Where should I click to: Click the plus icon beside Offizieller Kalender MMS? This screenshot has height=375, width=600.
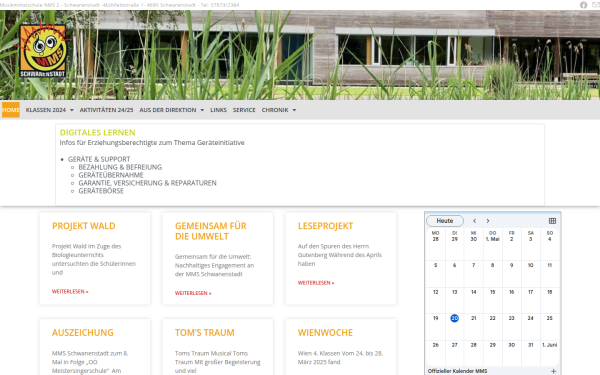click(x=553, y=371)
